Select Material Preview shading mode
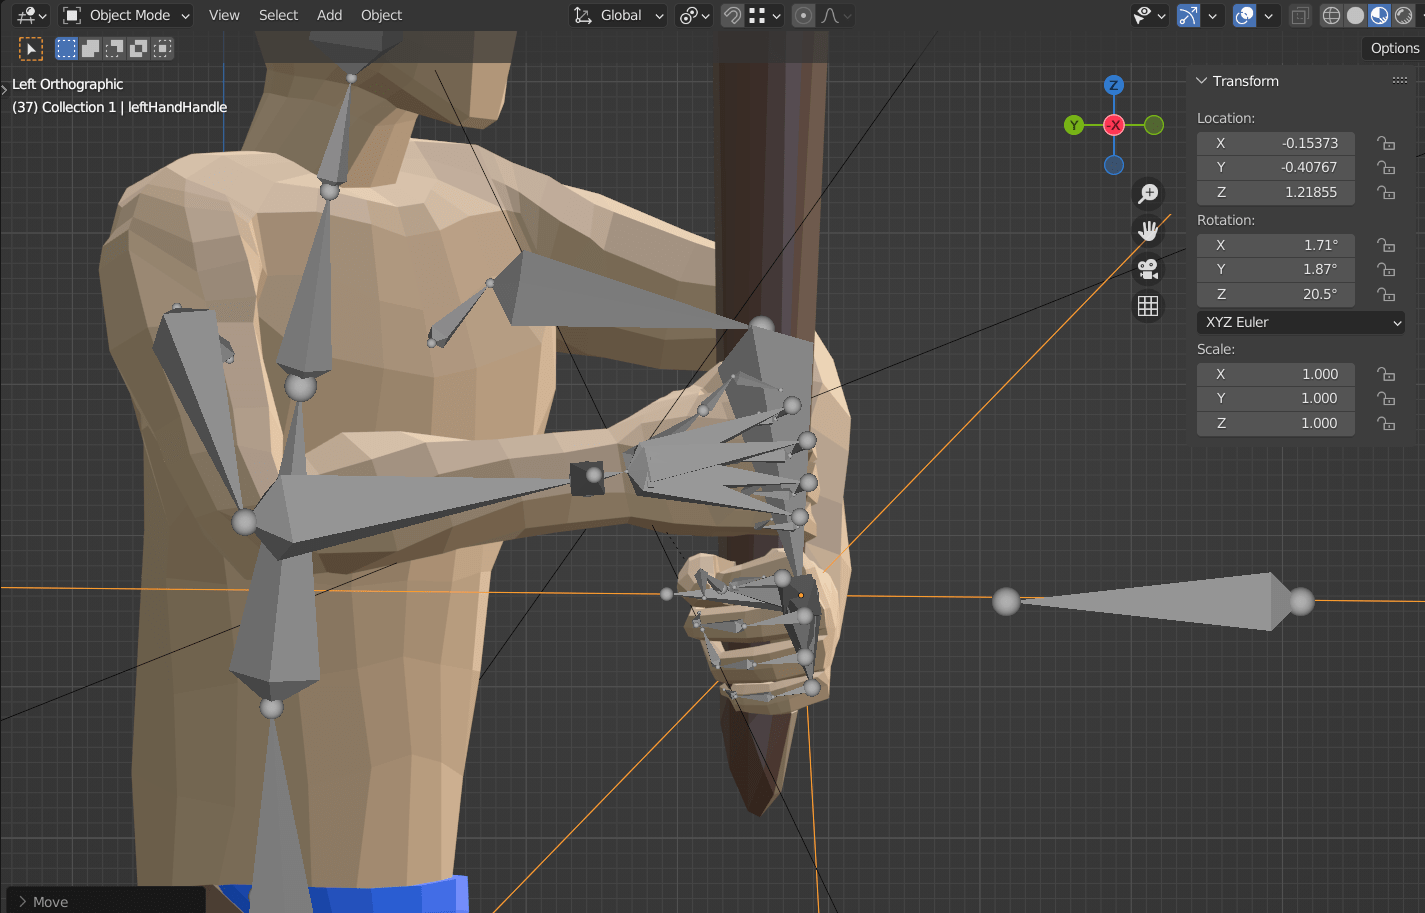The height and width of the screenshot is (913, 1425). click(x=1379, y=15)
